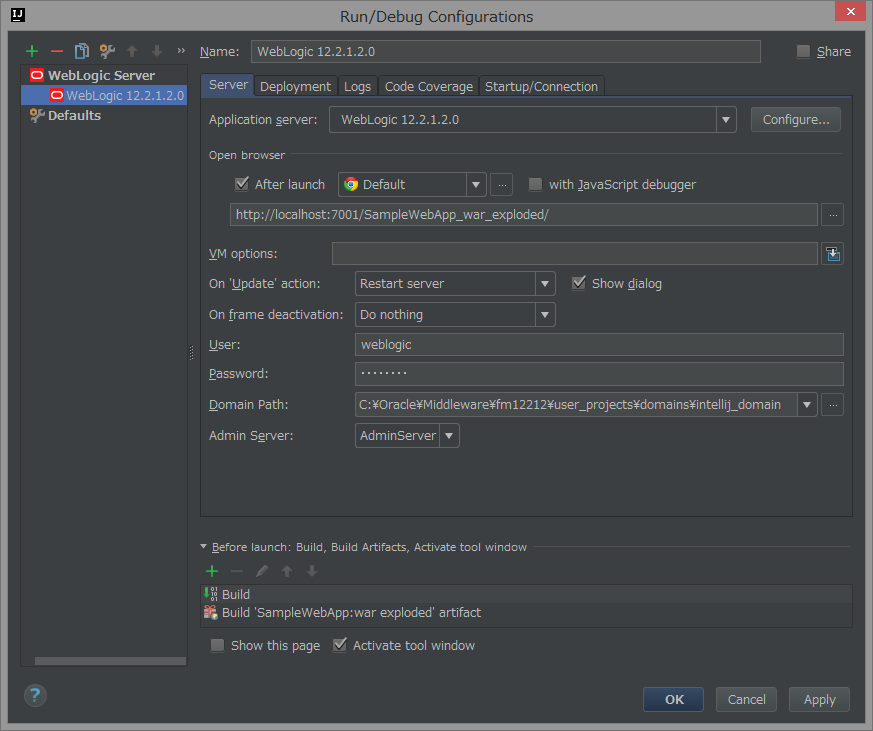Collapse Before launch section triangle
Viewport: 873px width, 731px height.
coord(204,547)
